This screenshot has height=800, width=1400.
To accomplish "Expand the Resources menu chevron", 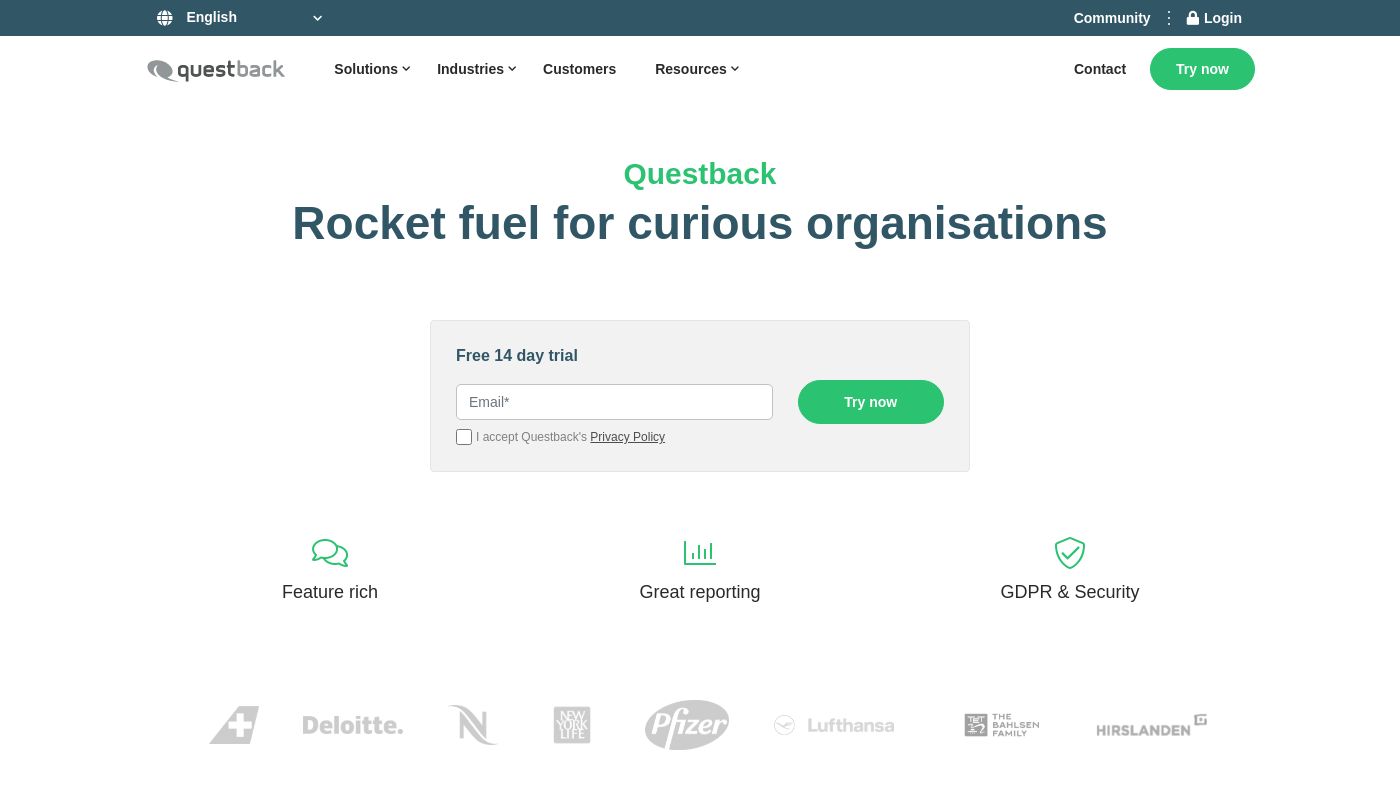I will pyautogui.click(x=735, y=69).
